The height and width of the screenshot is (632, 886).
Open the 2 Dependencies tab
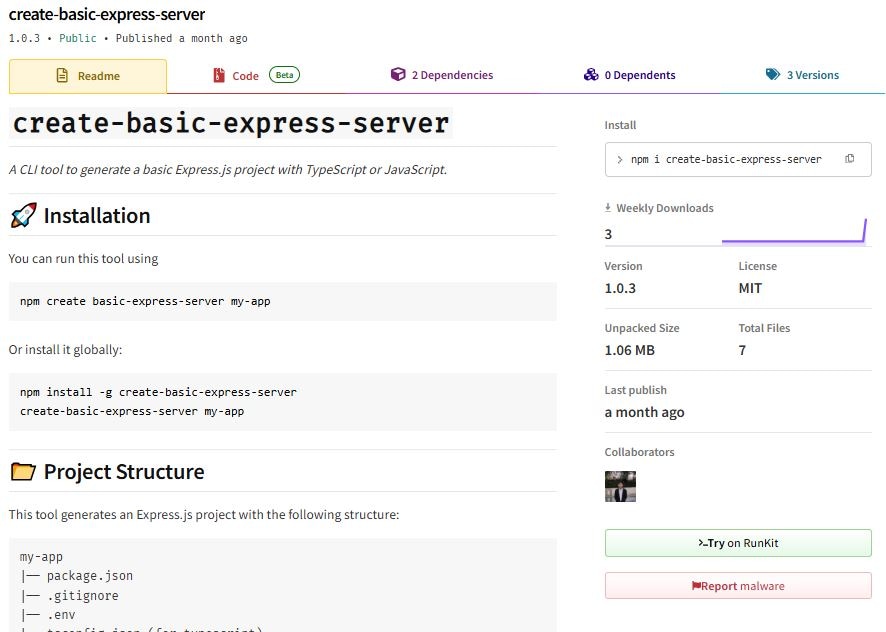442,75
